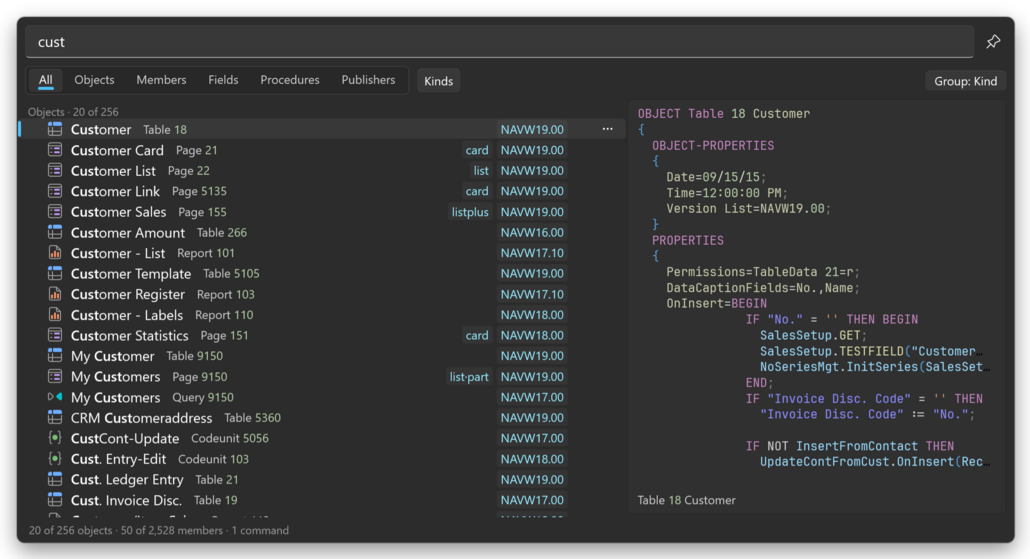The height and width of the screenshot is (559, 1030).
Task: Select the All filter tab
Action: pos(45,80)
